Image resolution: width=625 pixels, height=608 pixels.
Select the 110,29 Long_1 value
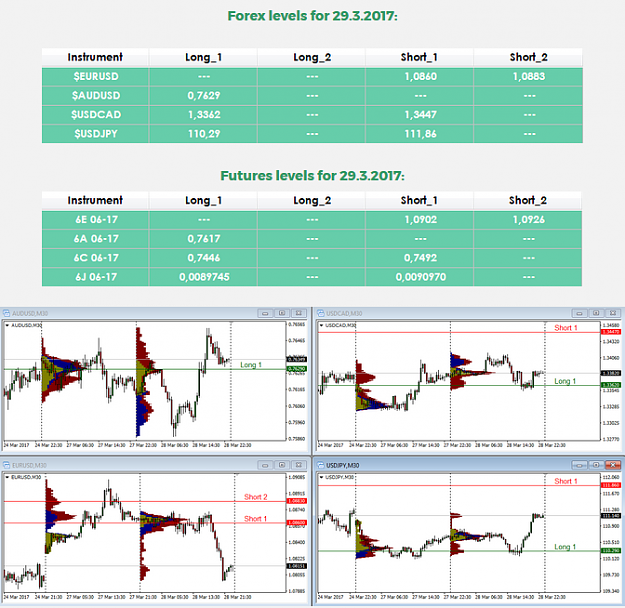click(204, 134)
